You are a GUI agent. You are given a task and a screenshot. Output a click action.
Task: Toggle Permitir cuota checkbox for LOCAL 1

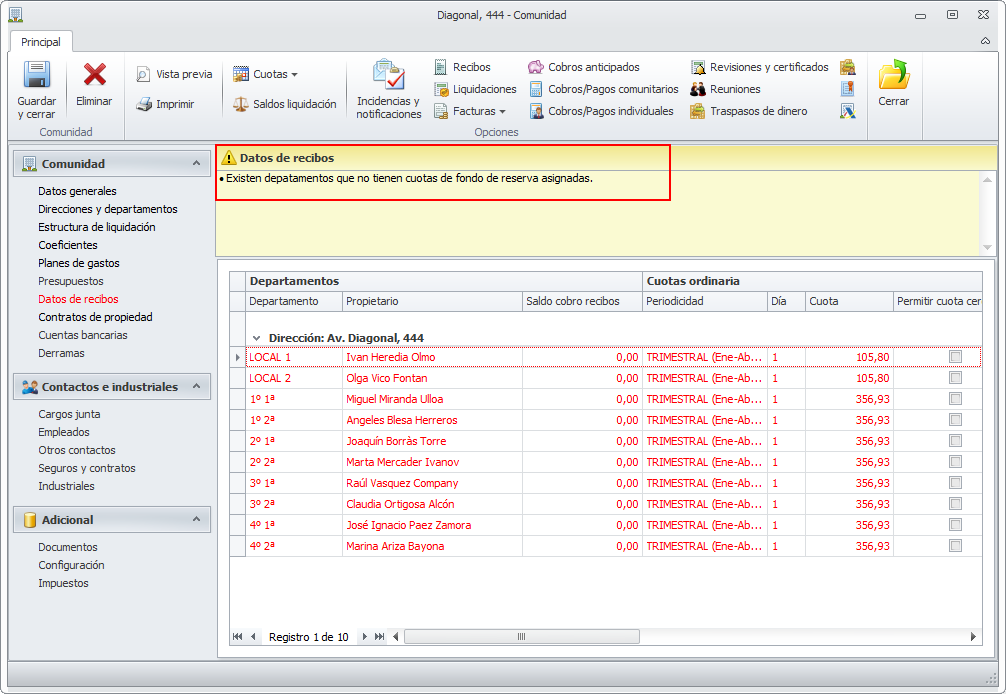pyautogui.click(x=955, y=357)
